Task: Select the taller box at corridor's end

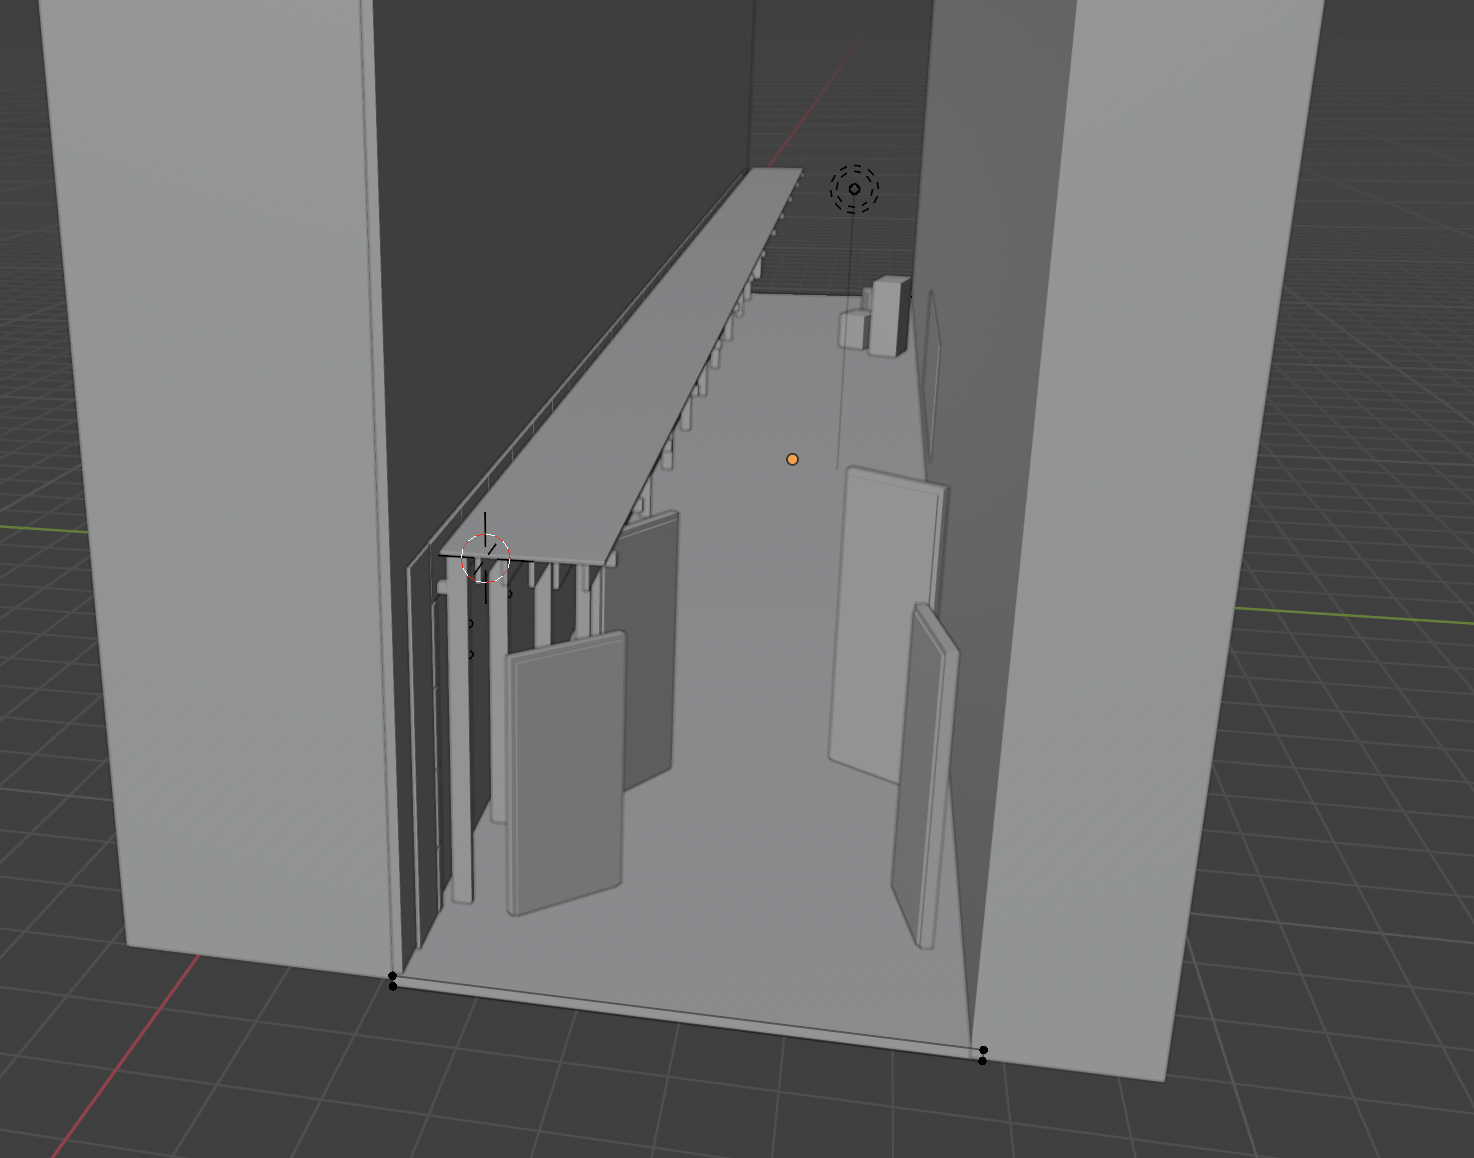Action: click(889, 316)
